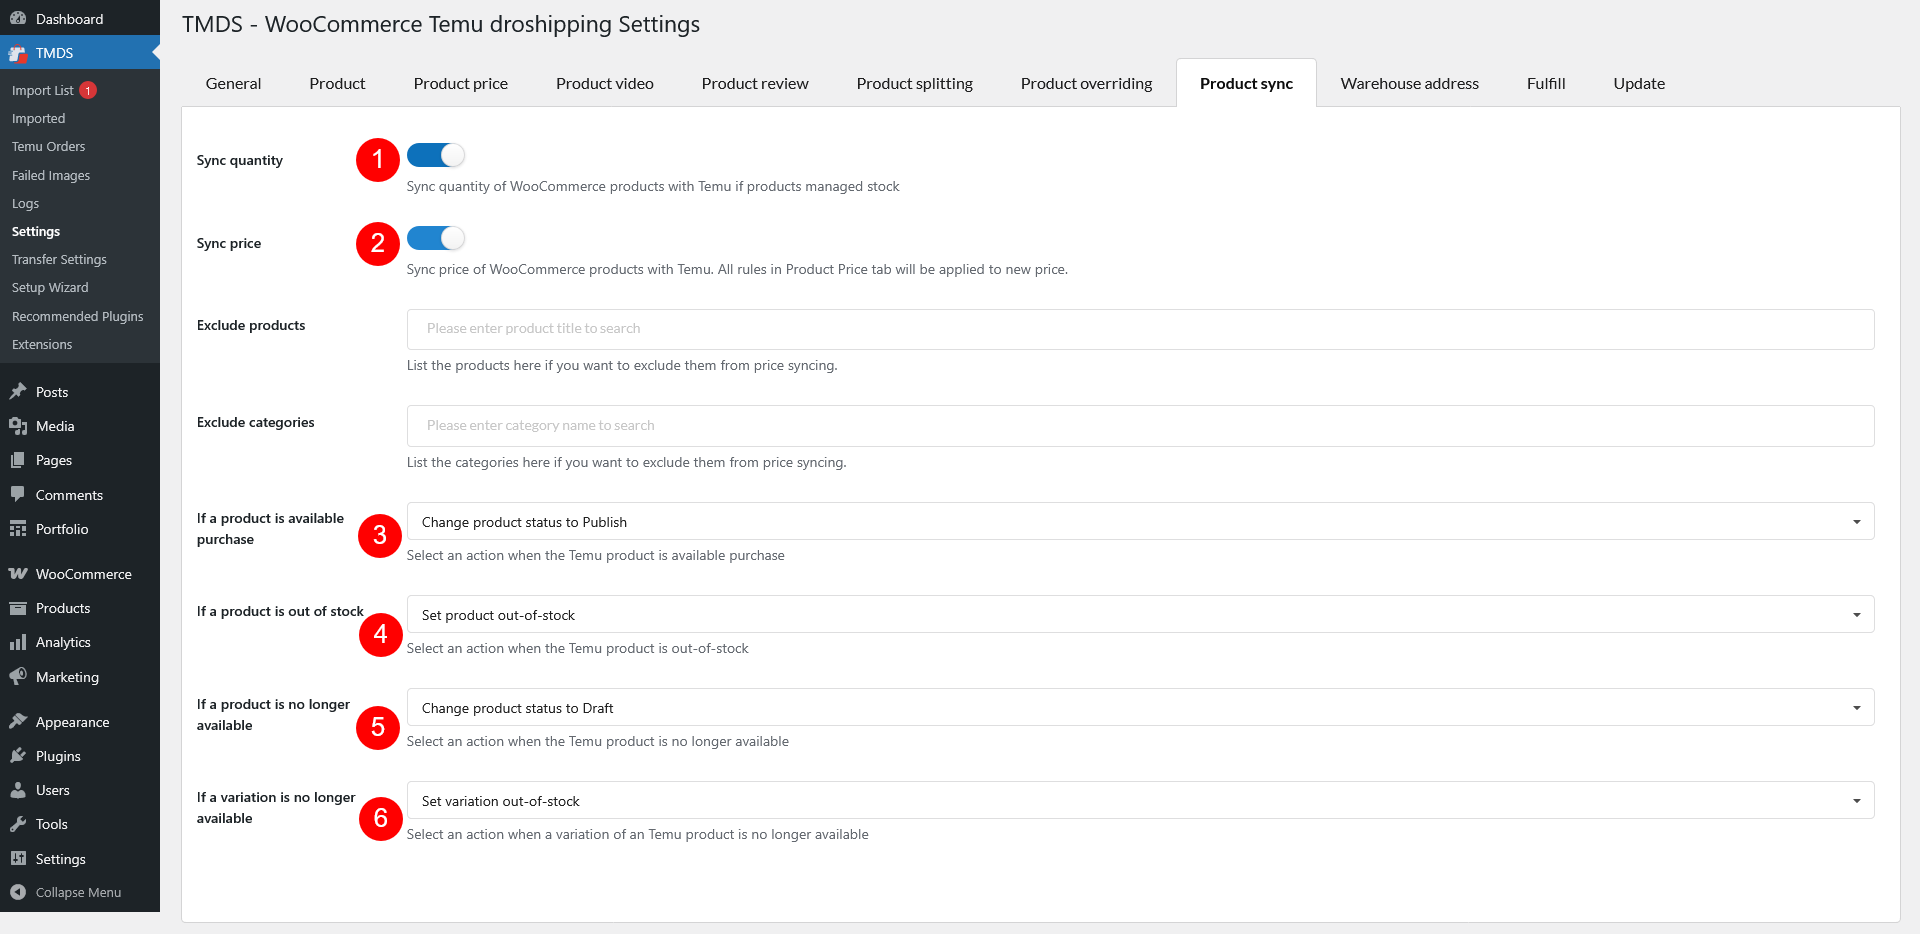Click the Products box icon

tap(18, 608)
